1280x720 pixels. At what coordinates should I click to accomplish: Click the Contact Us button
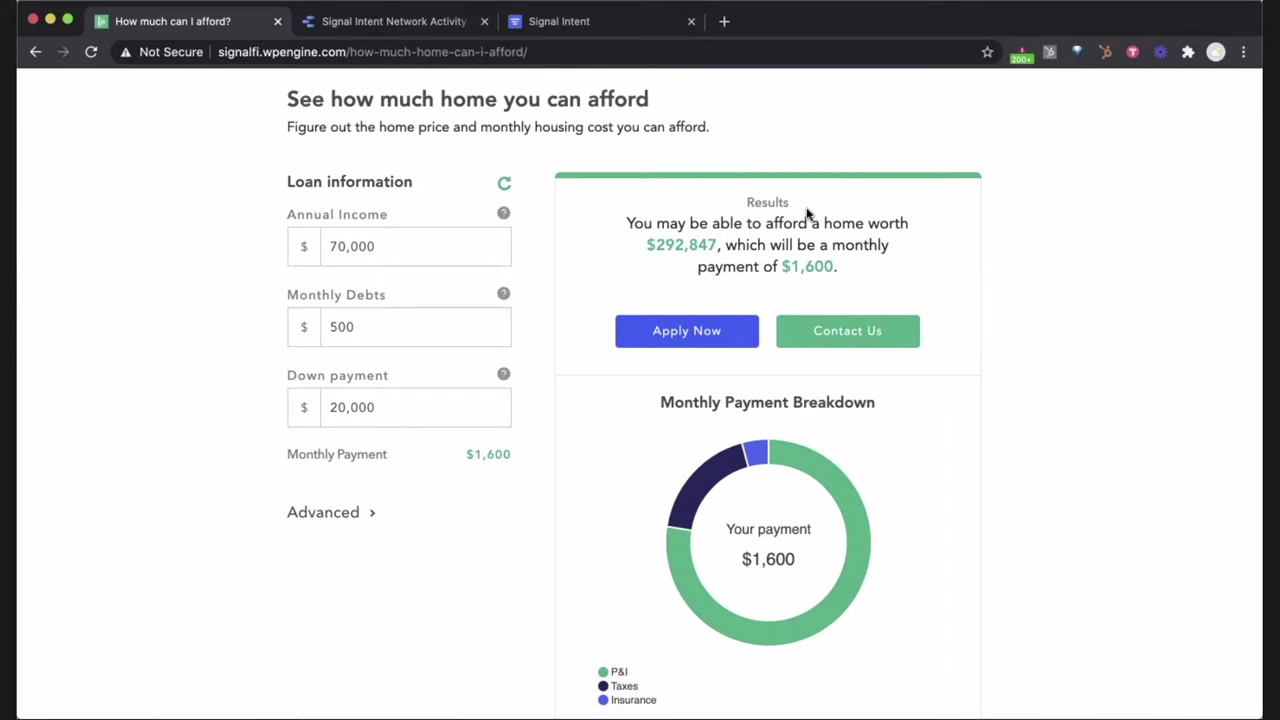pyautogui.click(x=848, y=331)
